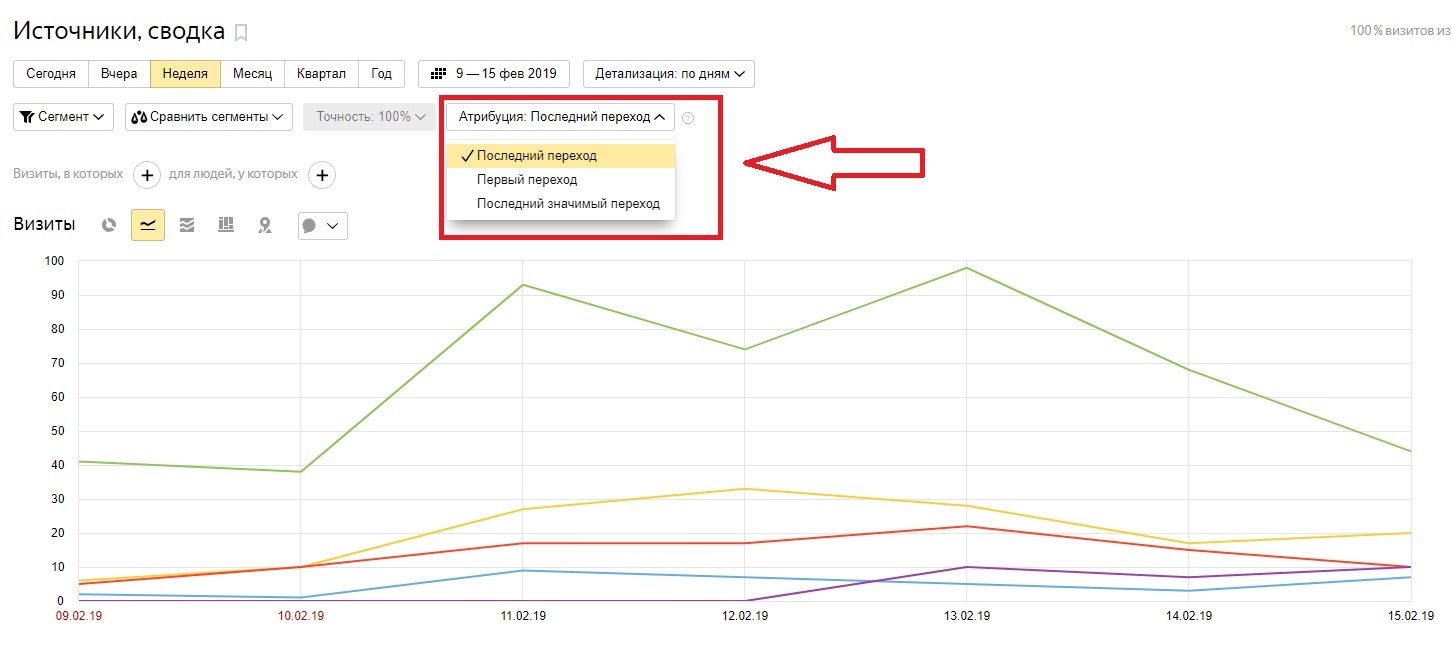This screenshot has width=1452, height=664.
Task: Expand the 'Сегмент' dropdown
Action: pyautogui.click(x=63, y=117)
